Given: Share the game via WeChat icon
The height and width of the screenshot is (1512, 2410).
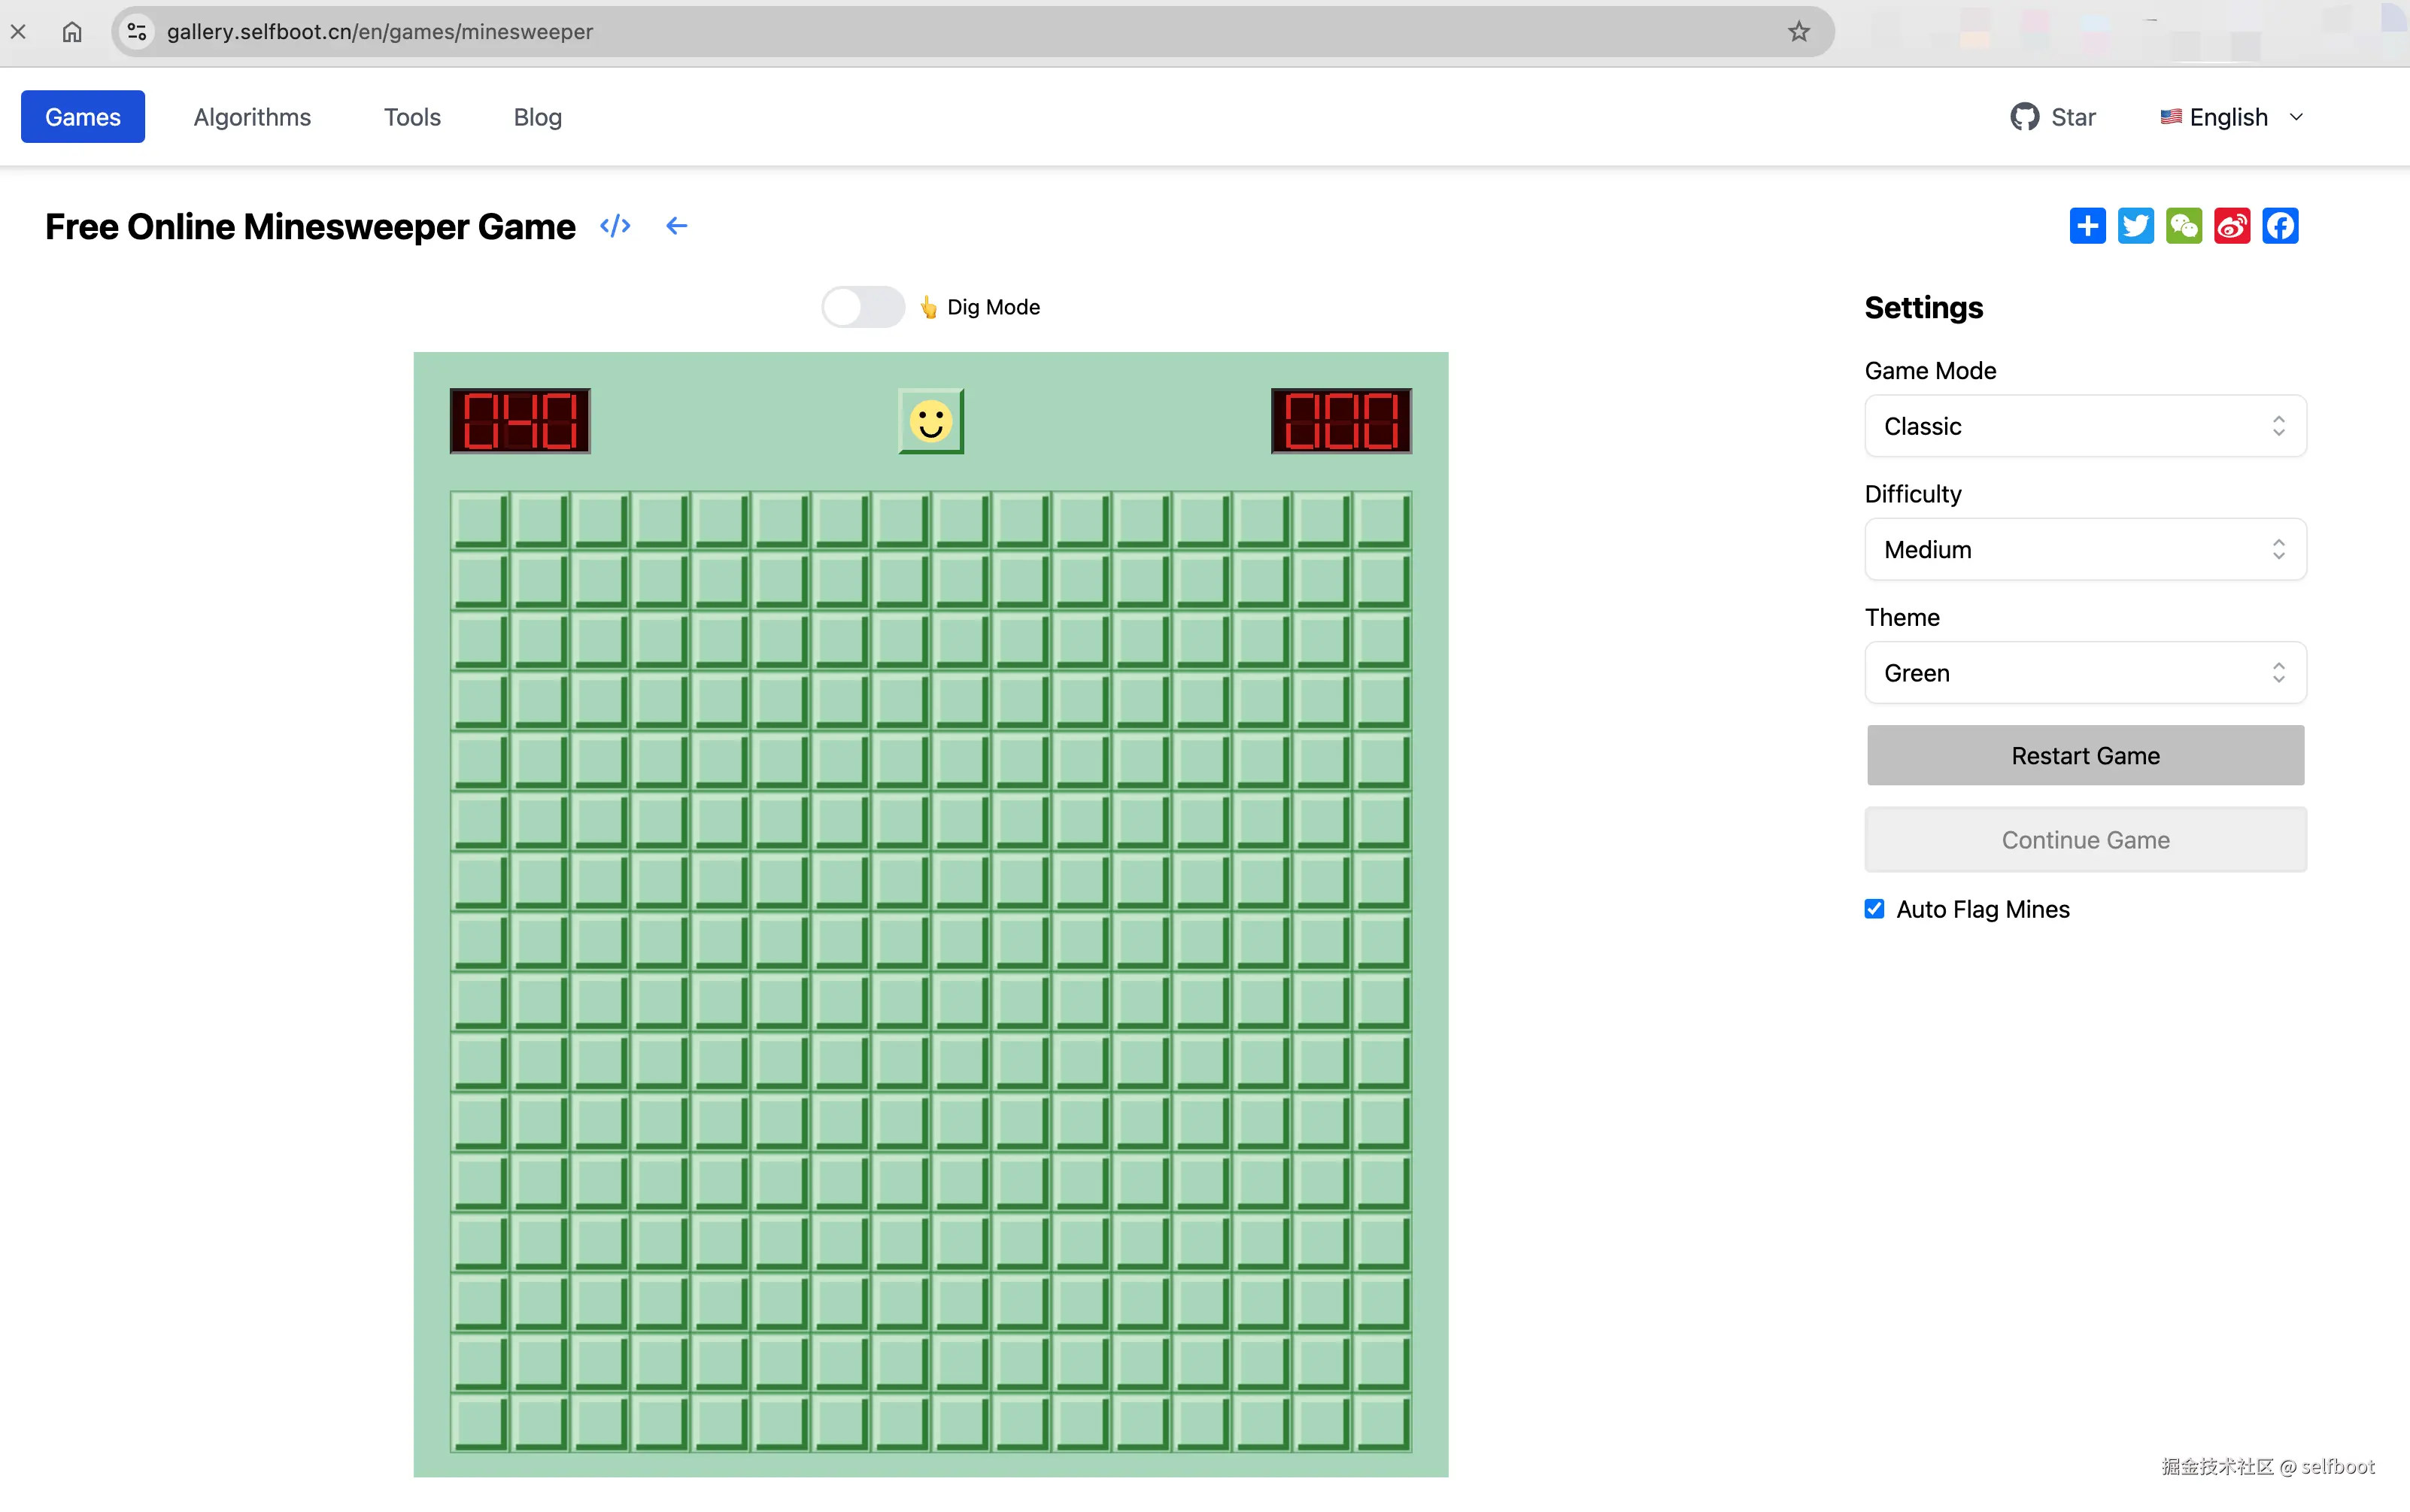Looking at the screenshot, I should [x=2183, y=226].
